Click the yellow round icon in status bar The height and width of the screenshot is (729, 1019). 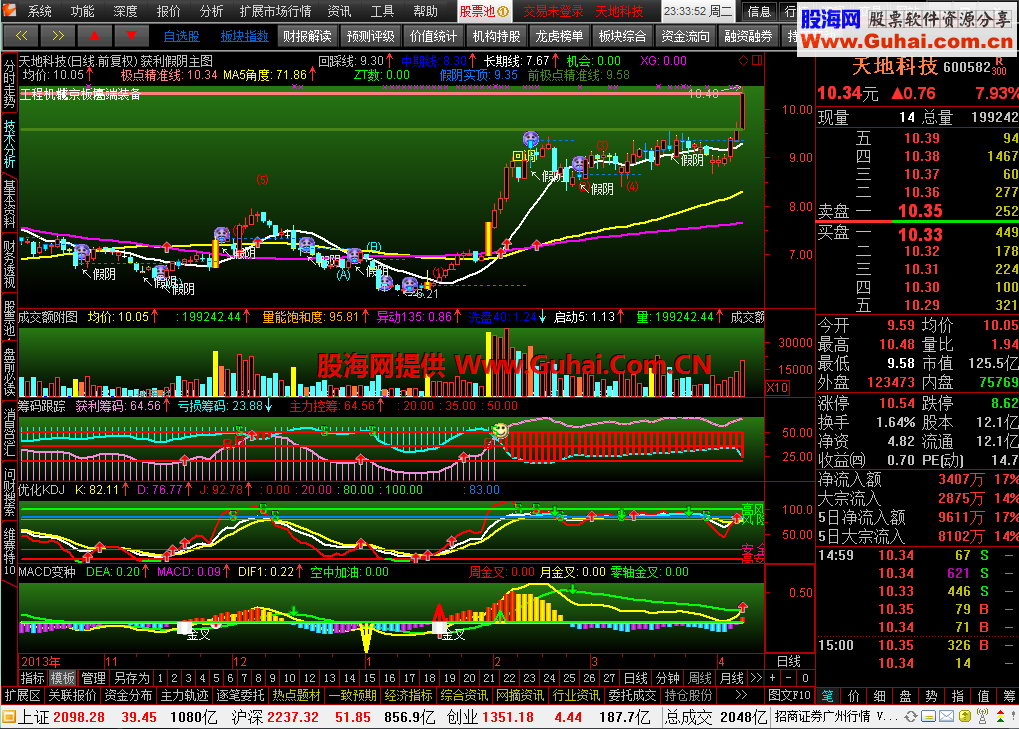click(965, 717)
